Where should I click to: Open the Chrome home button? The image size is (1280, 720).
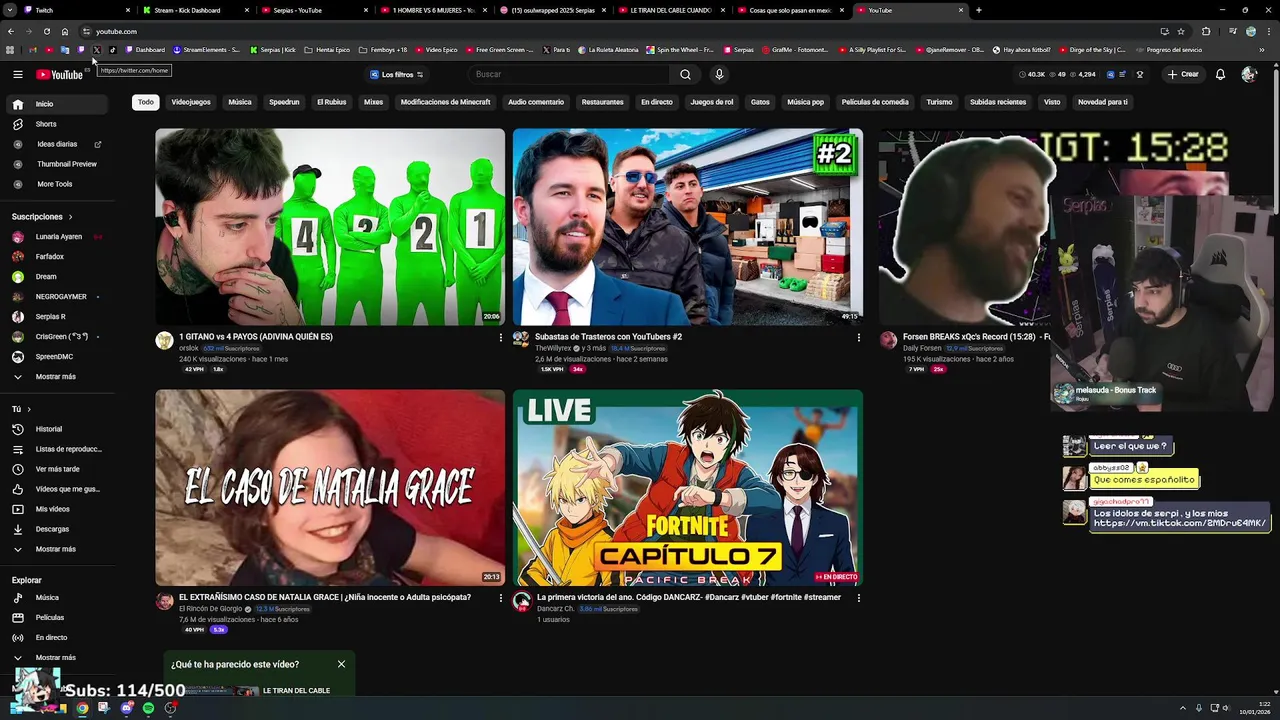click(x=65, y=31)
